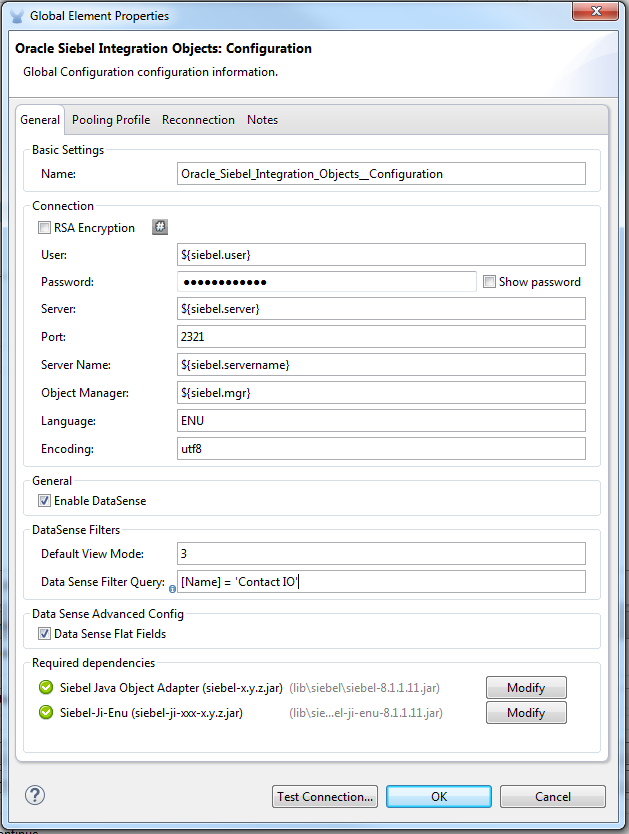Click the 'Global Configuration configuration information.' text
The width and height of the screenshot is (629, 834).
(x=150, y=72)
